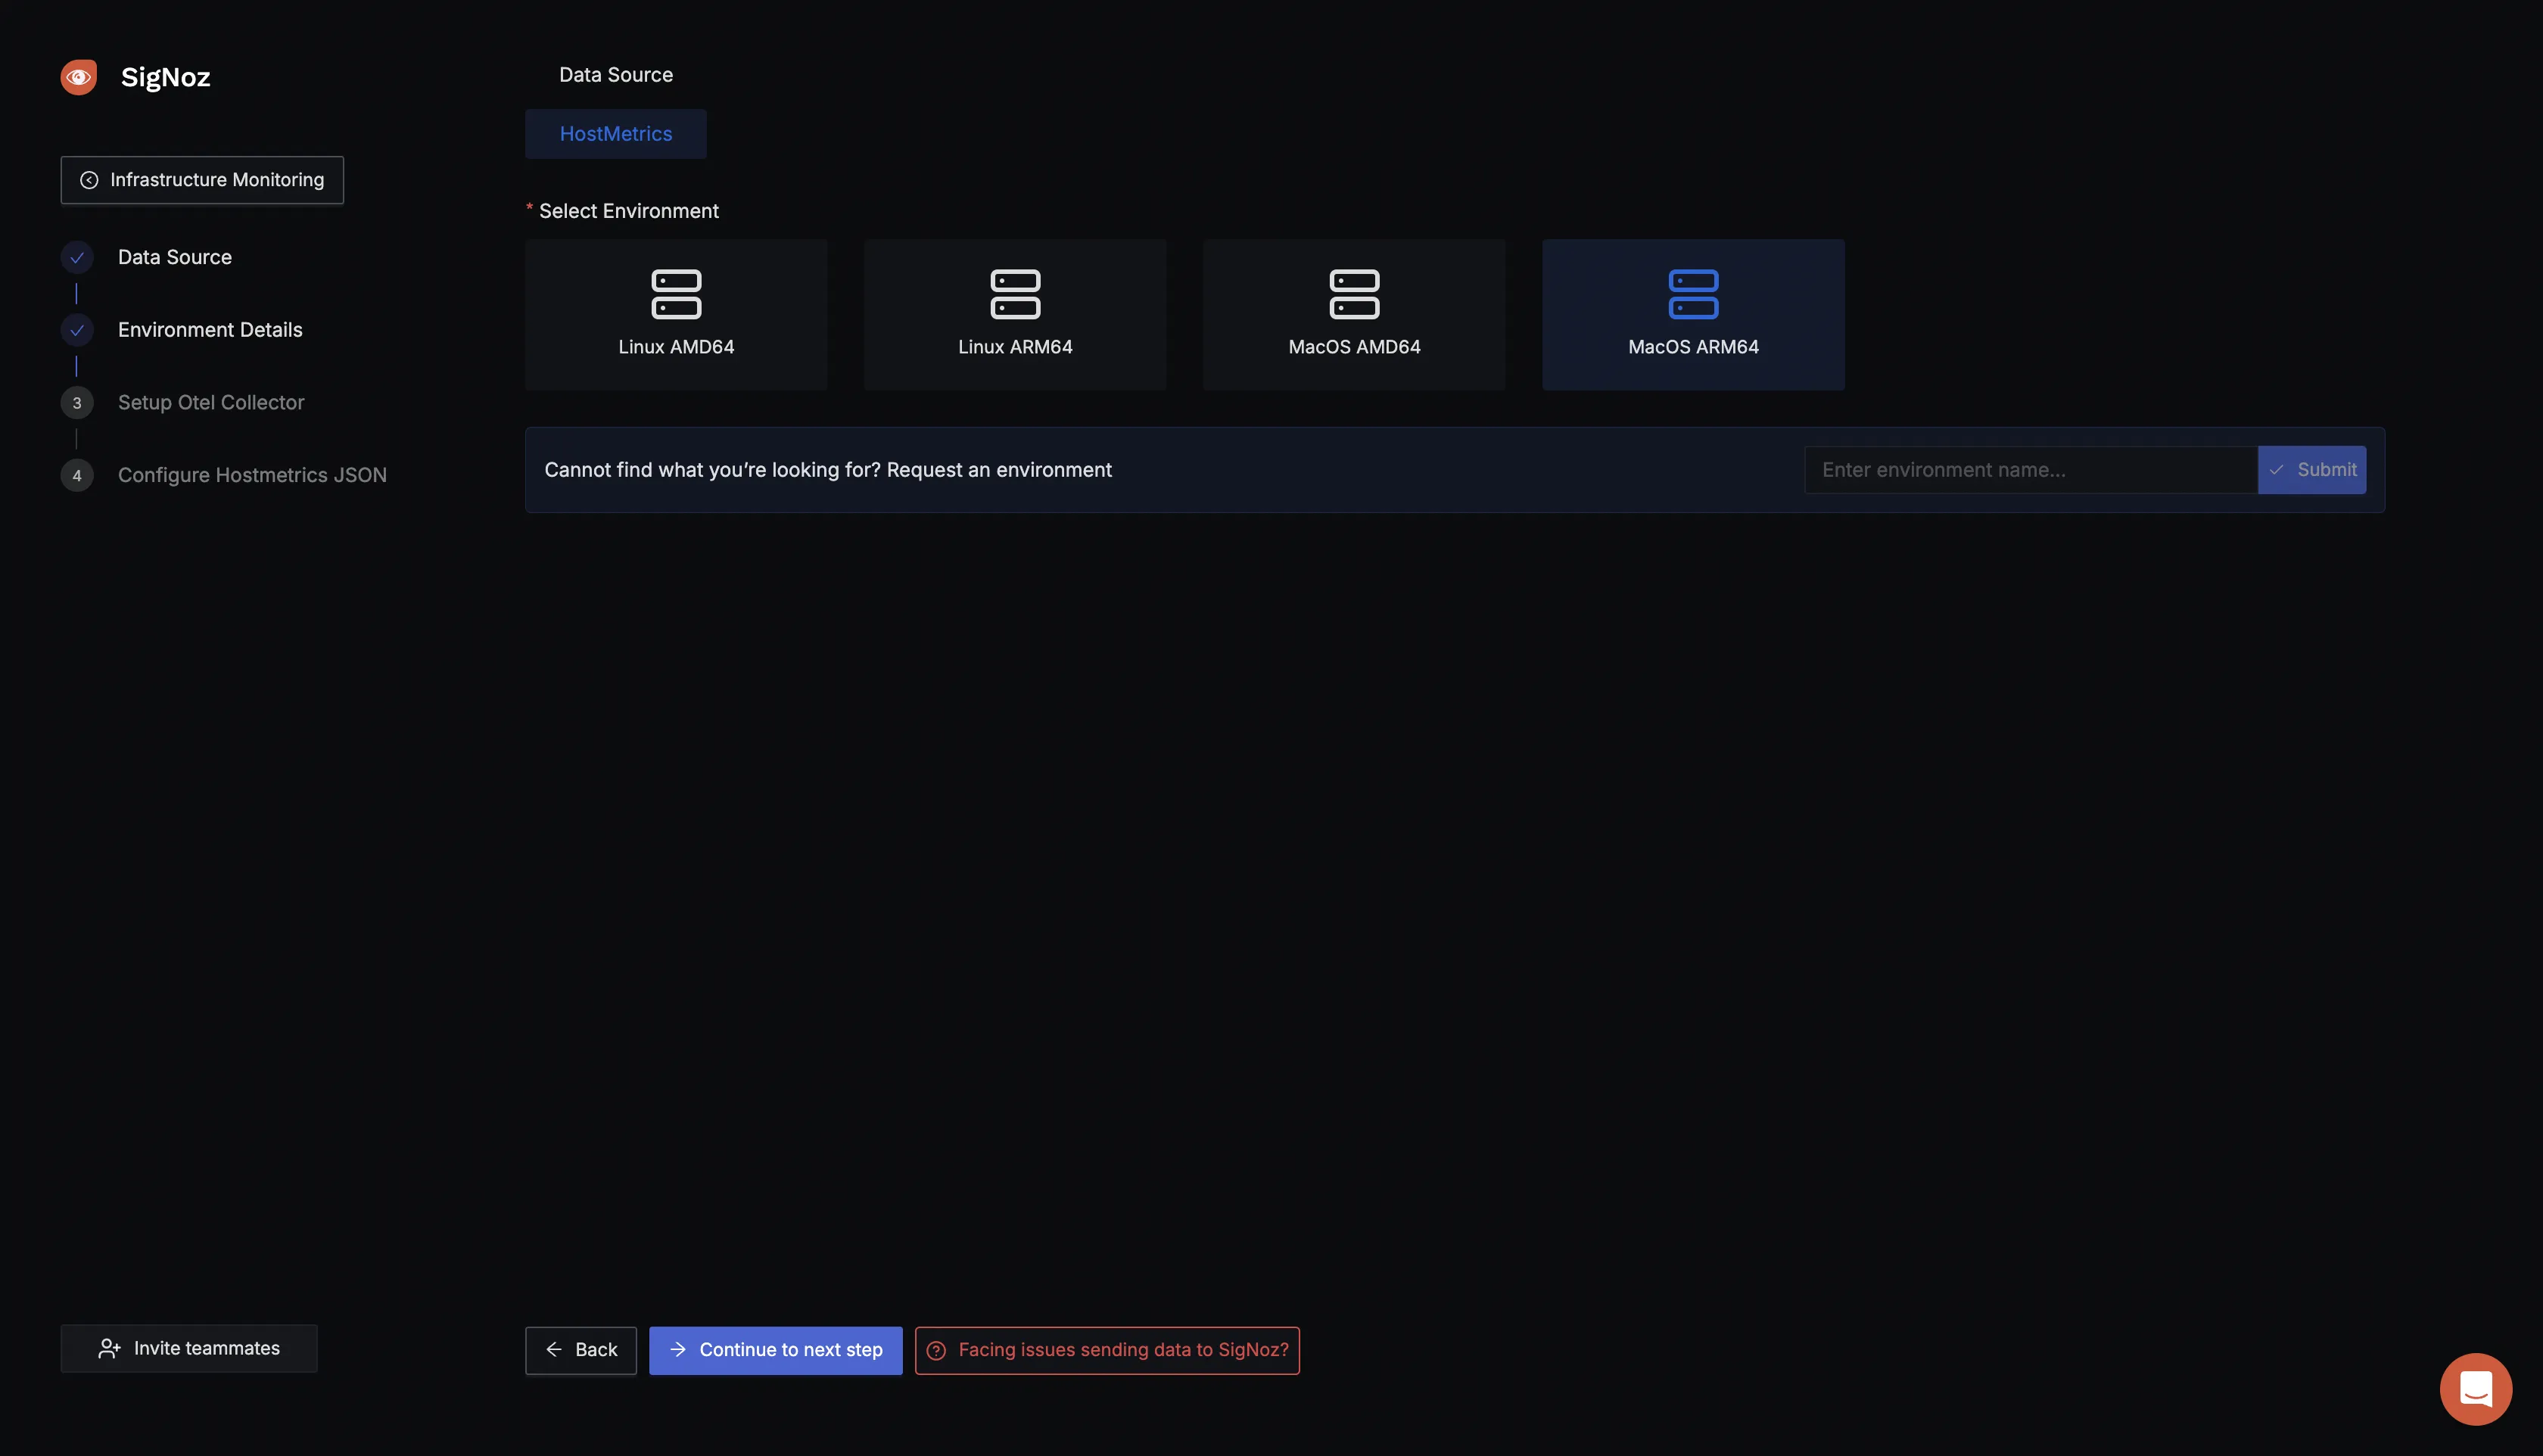This screenshot has width=2543, height=1456.
Task: Click the Environment Details checkmark icon
Action: (77, 330)
